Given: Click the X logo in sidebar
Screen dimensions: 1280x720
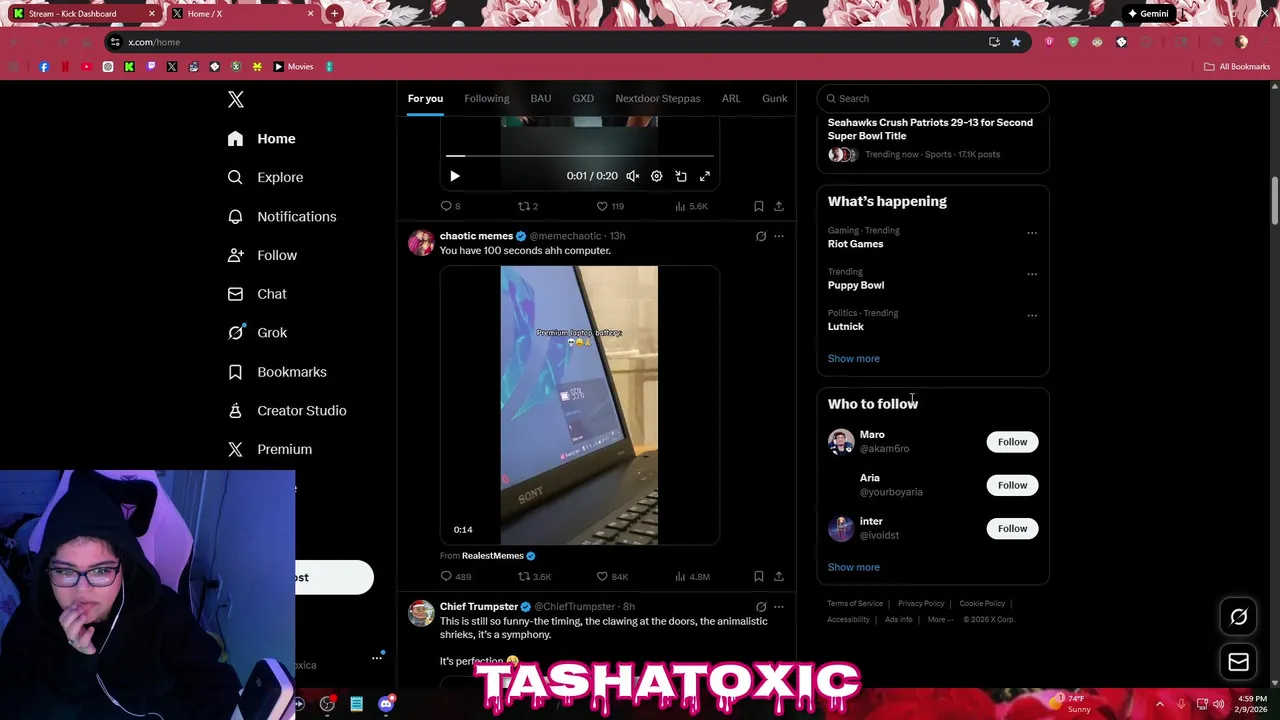Looking at the screenshot, I should [236, 99].
